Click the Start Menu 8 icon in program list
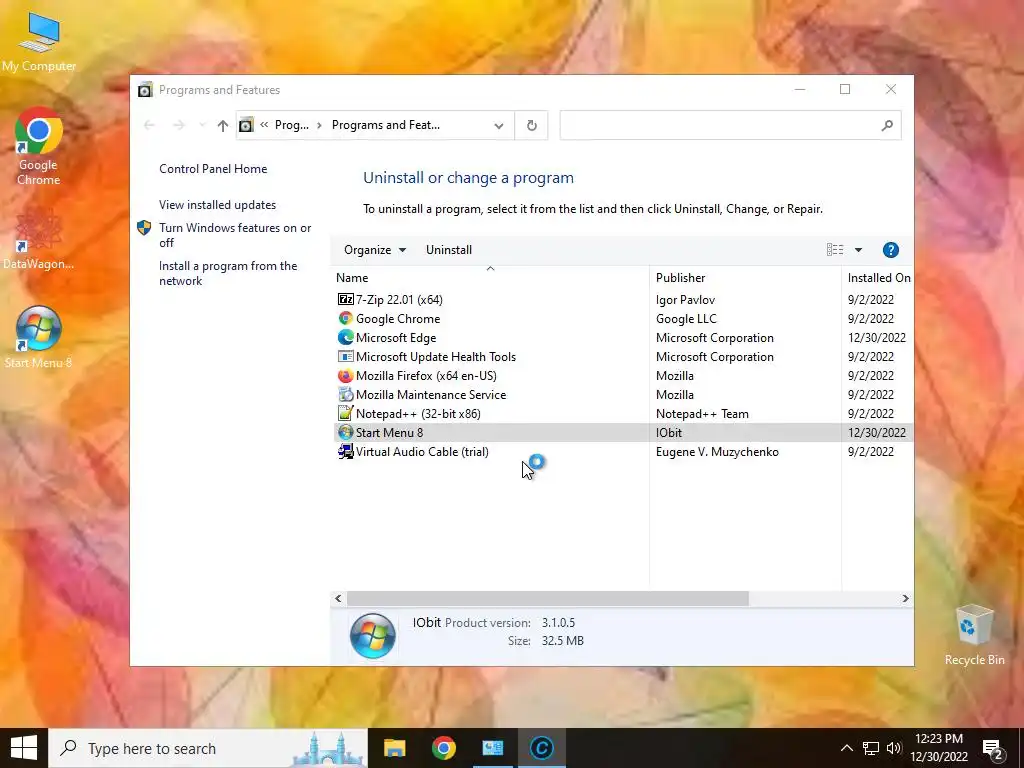 (345, 432)
